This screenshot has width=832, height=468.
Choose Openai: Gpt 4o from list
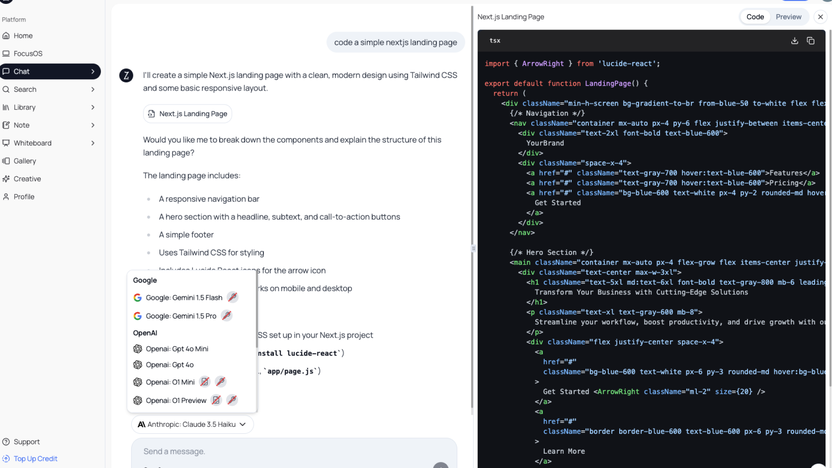click(x=170, y=365)
